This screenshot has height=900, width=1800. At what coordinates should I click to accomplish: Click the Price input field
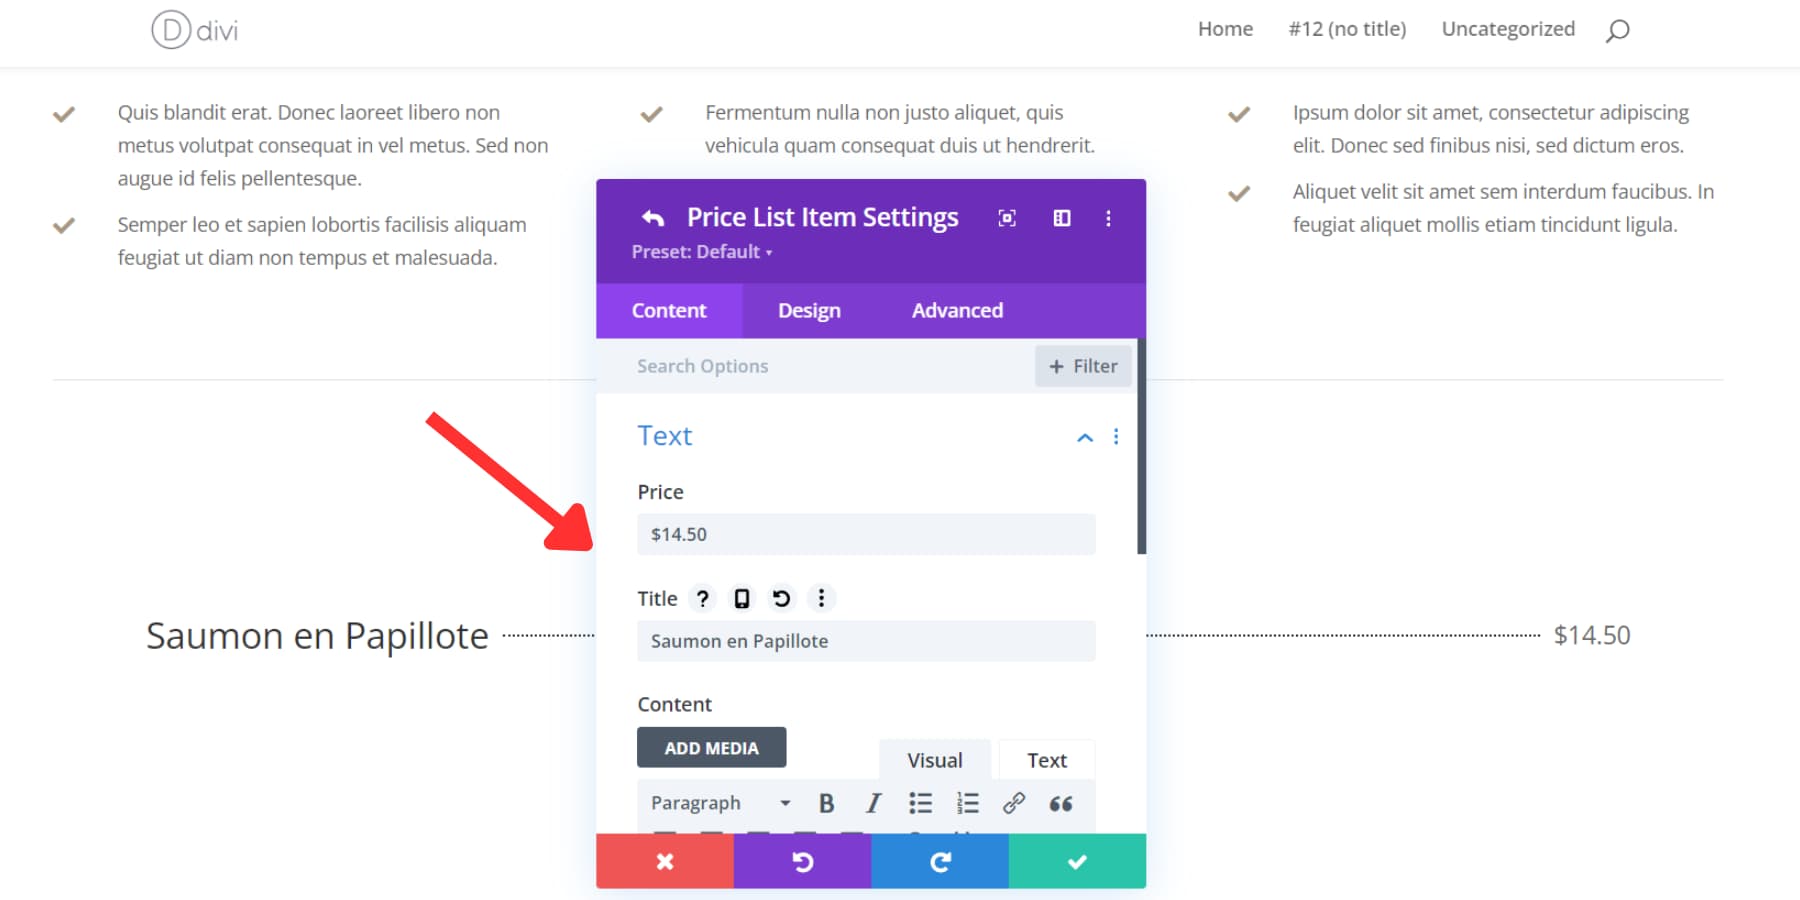(x=866, y=534)
